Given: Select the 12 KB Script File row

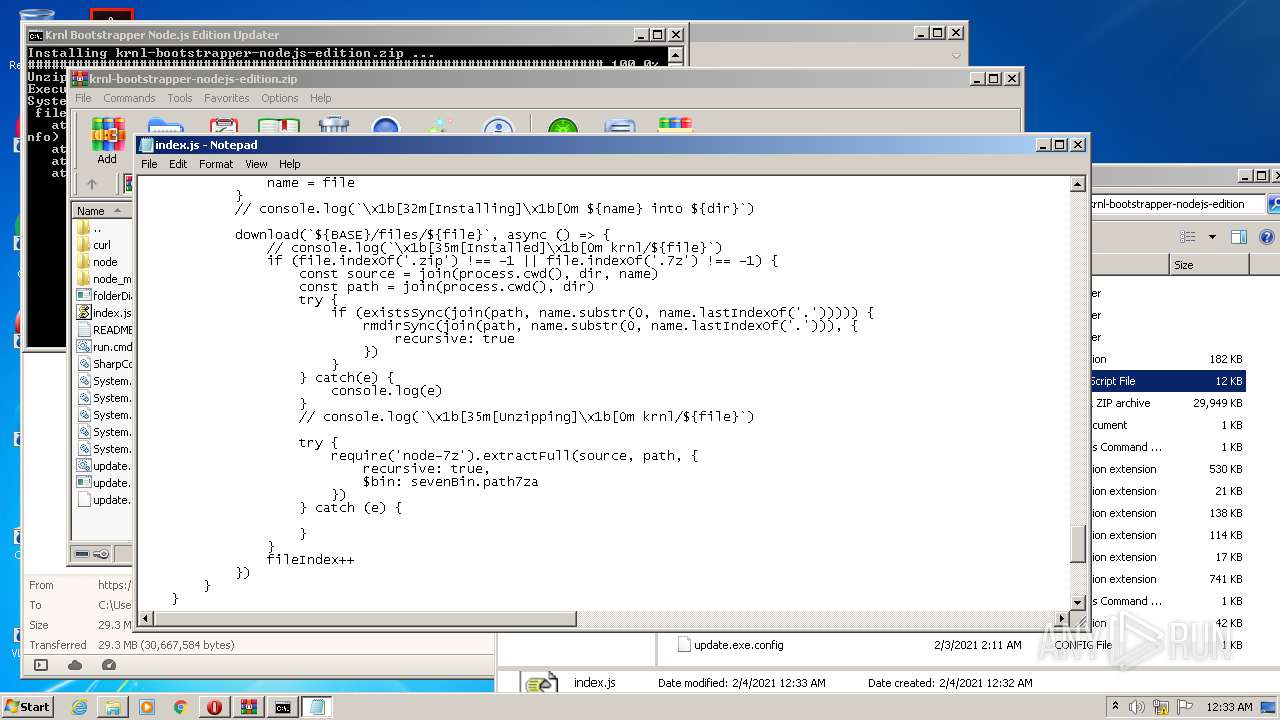Looking at the screenshot, I should click(x=1168, y=381).
